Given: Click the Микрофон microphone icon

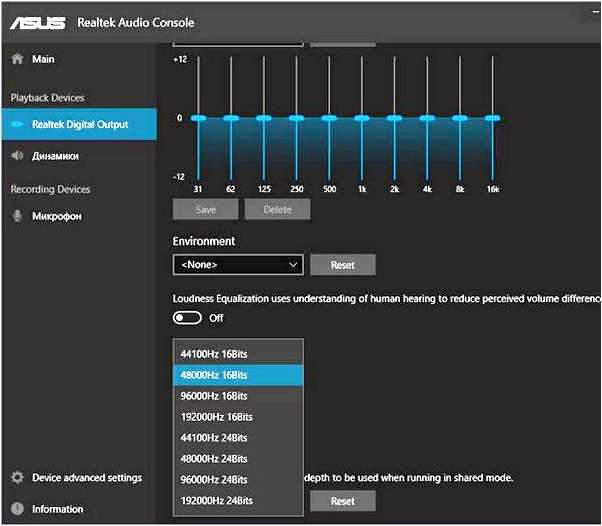Looking at the screenshot, I should click(17, 216).
